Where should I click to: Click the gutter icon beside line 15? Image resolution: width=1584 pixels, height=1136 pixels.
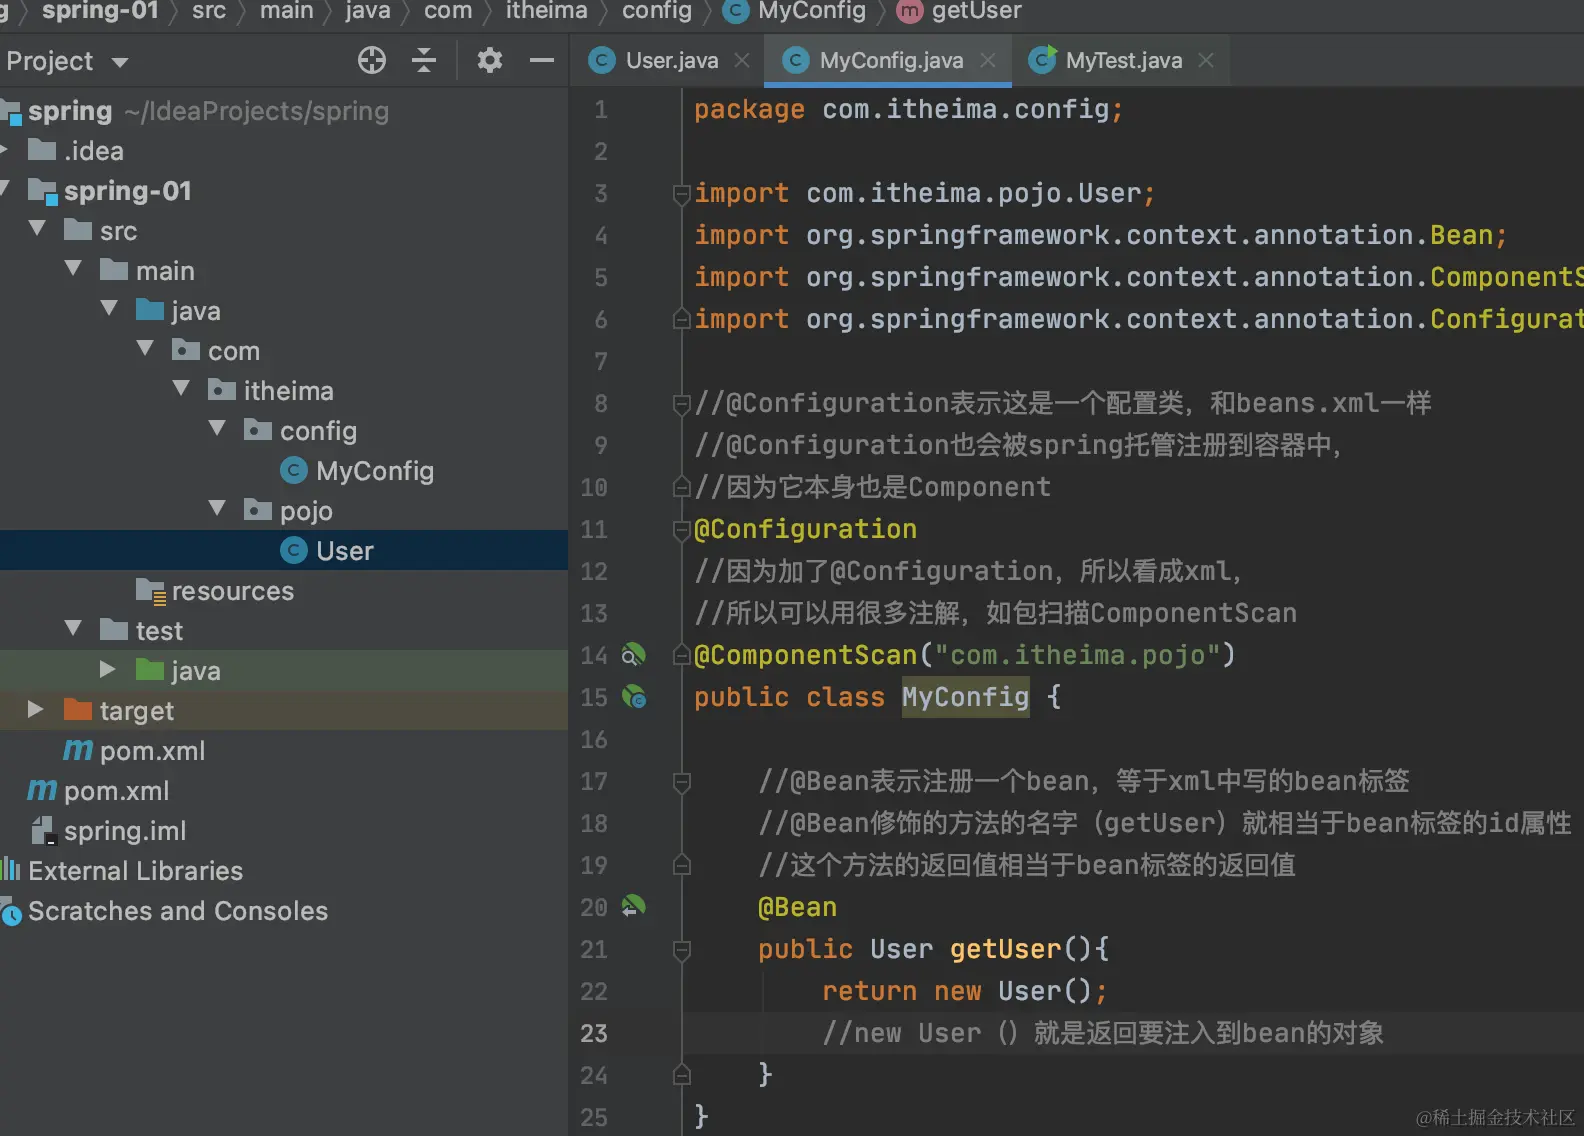pyautogui.click(x=633, y=697)
